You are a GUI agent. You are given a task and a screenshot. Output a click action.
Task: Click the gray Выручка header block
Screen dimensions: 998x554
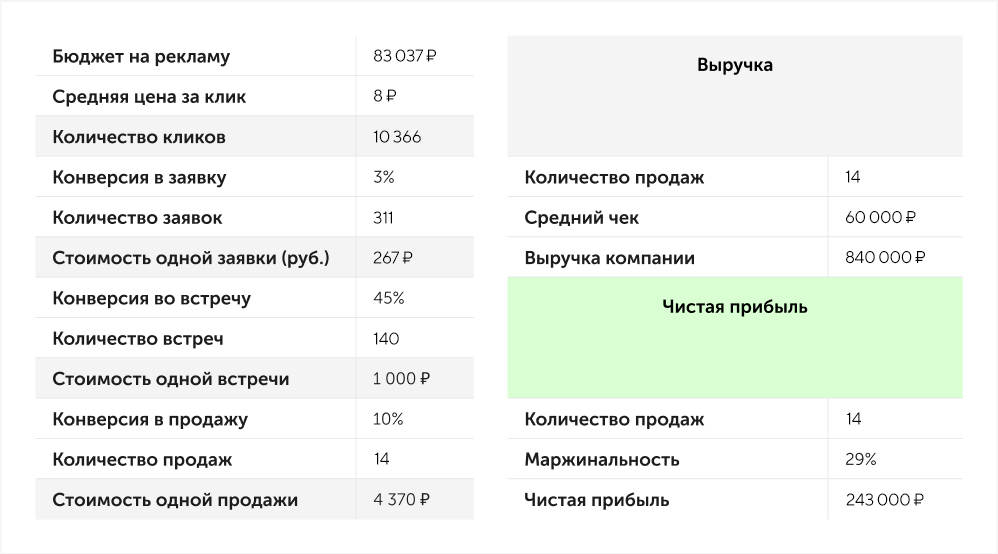coord(735,96)
